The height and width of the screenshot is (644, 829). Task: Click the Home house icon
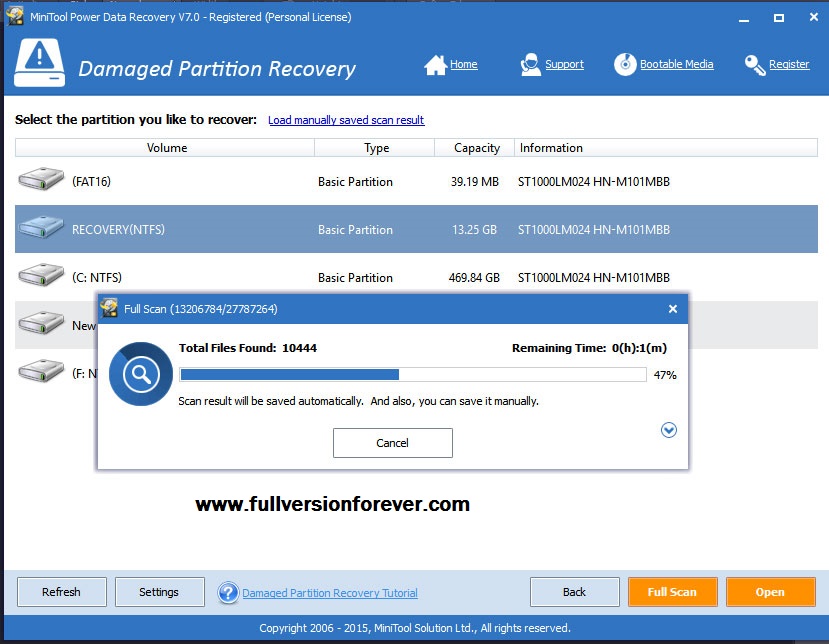tap(435, 65)
